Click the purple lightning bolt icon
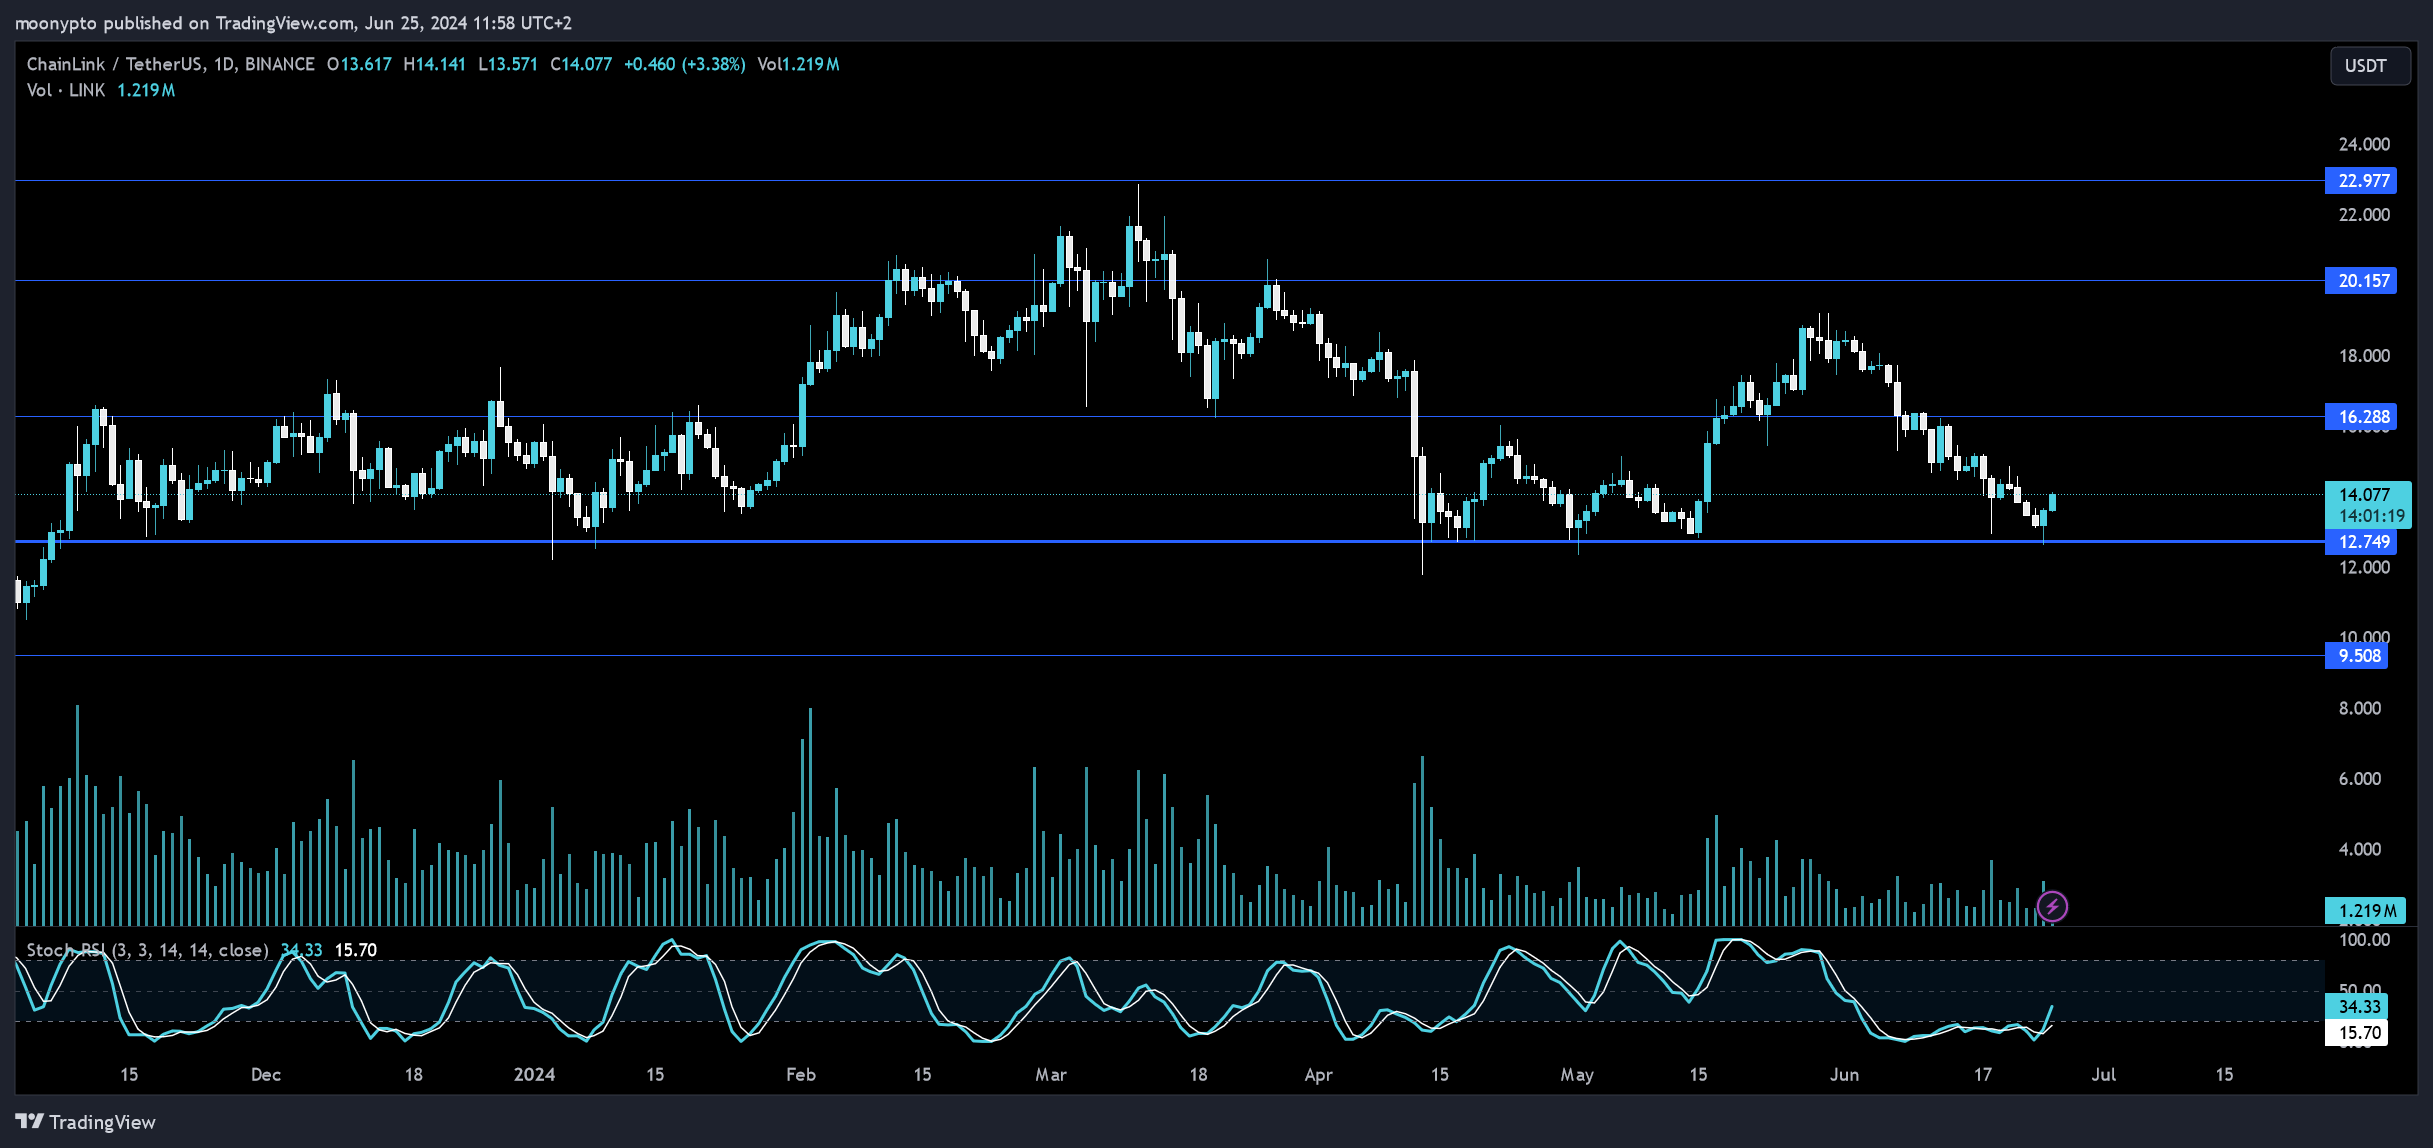The image size is (2433, 1148). click(x=2052, y=907)
